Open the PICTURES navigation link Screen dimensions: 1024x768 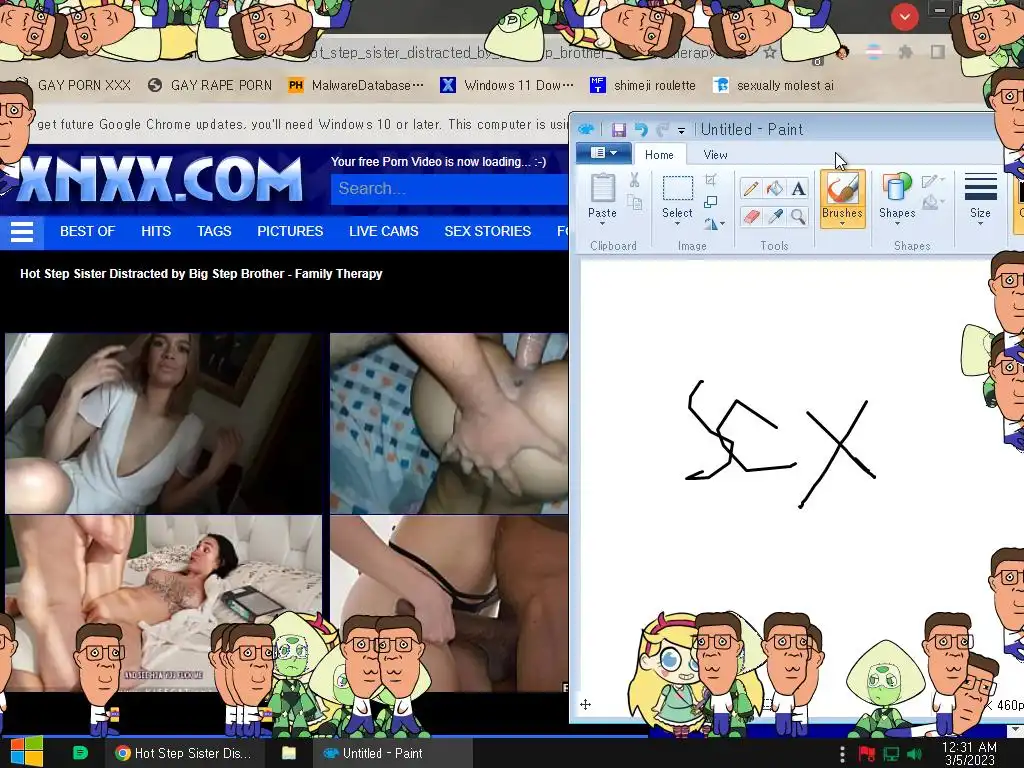[x=290, y=231]
